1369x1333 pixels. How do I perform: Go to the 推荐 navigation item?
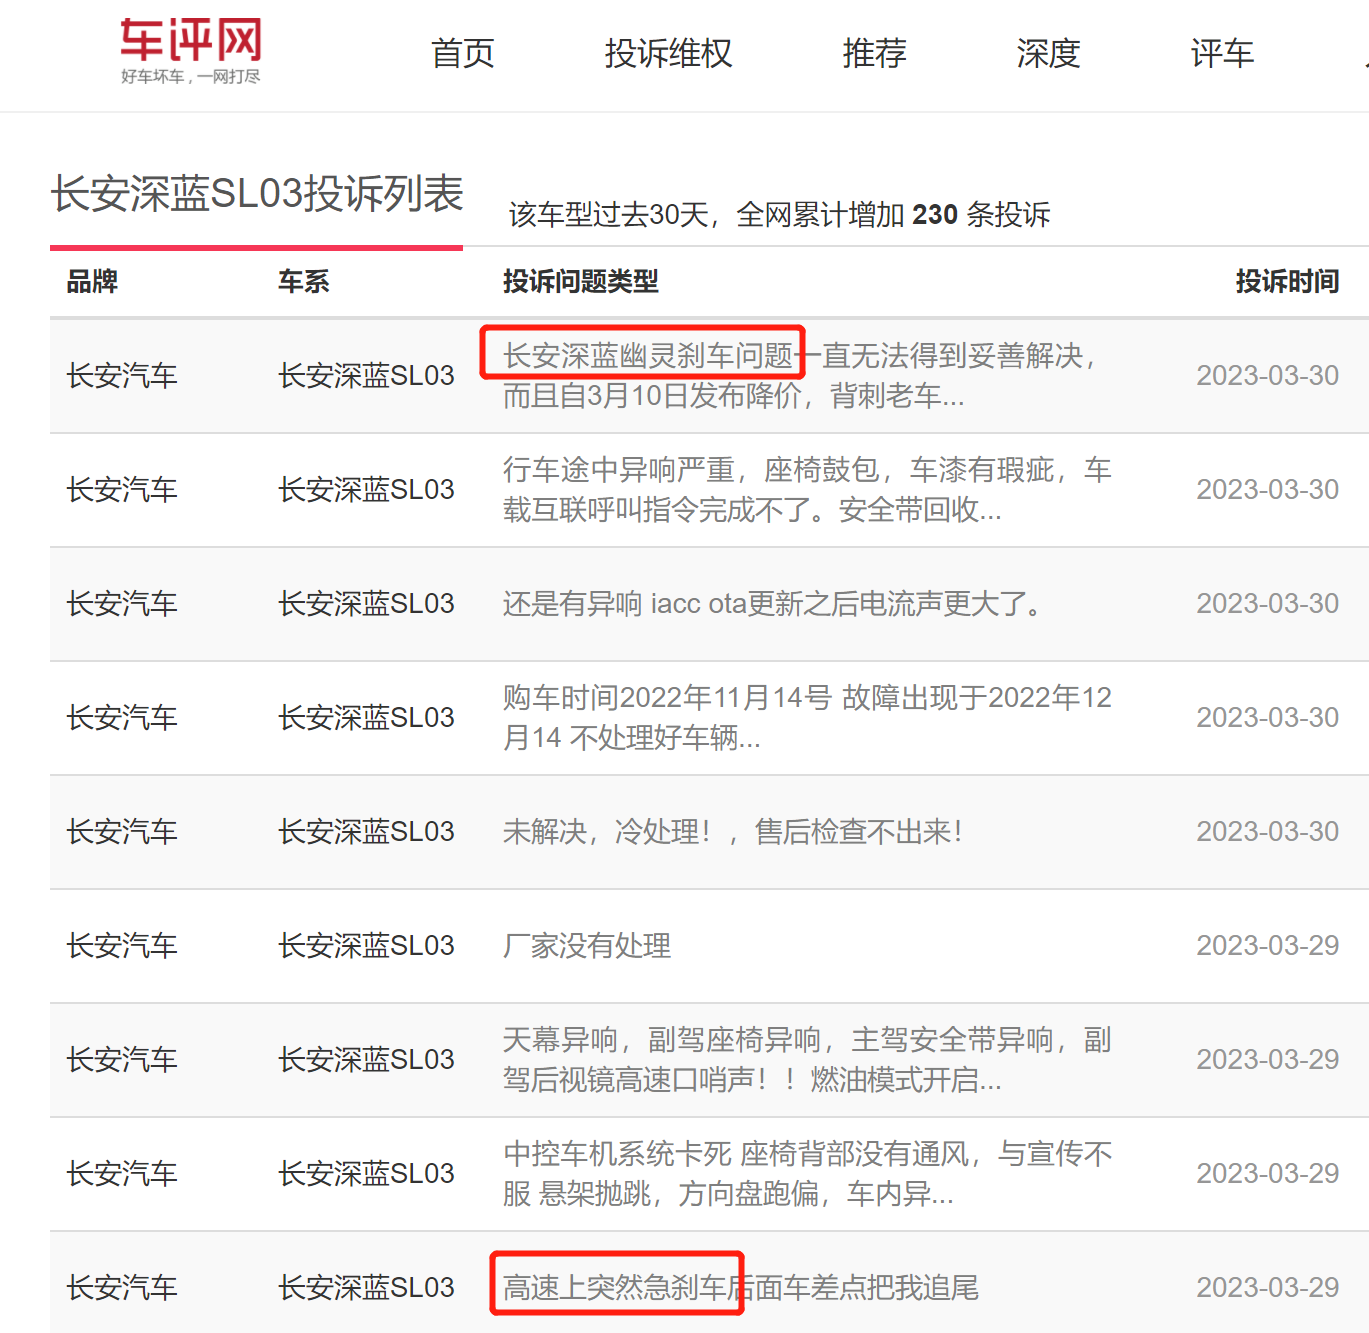tap(875, 53)
